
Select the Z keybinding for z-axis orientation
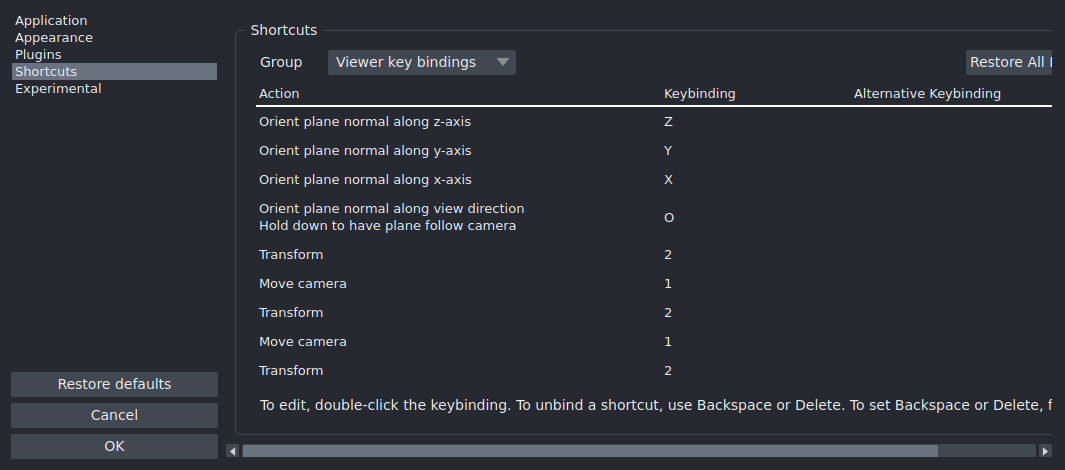(x=668, y=122)
